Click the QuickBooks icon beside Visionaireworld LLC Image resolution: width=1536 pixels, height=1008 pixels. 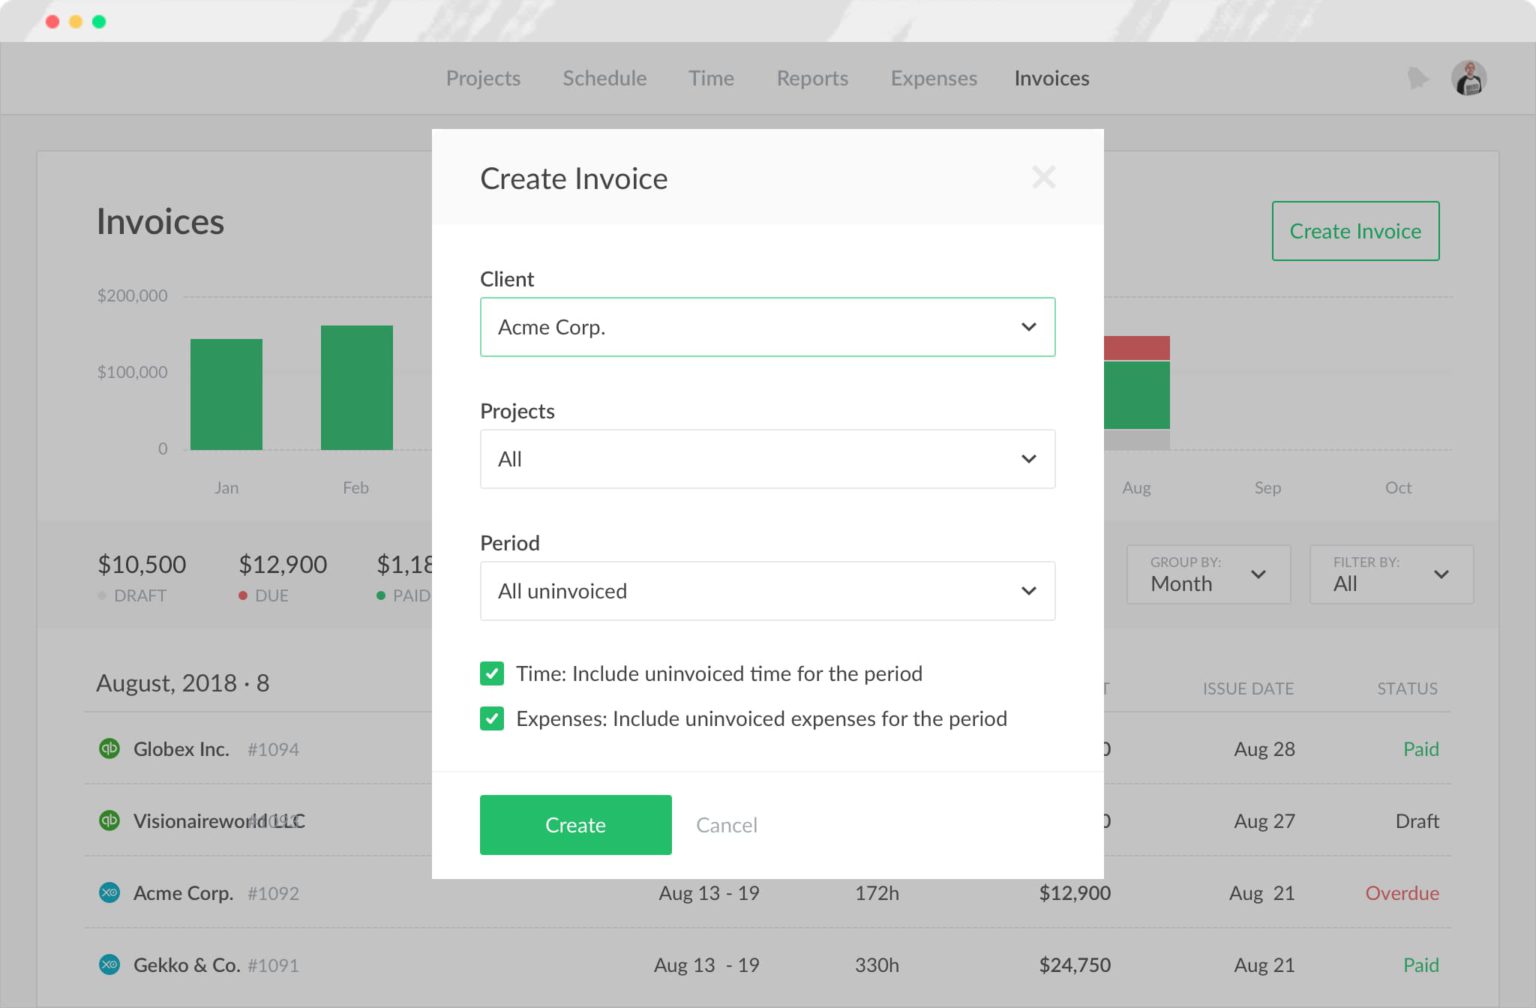[x=110, y=820]
